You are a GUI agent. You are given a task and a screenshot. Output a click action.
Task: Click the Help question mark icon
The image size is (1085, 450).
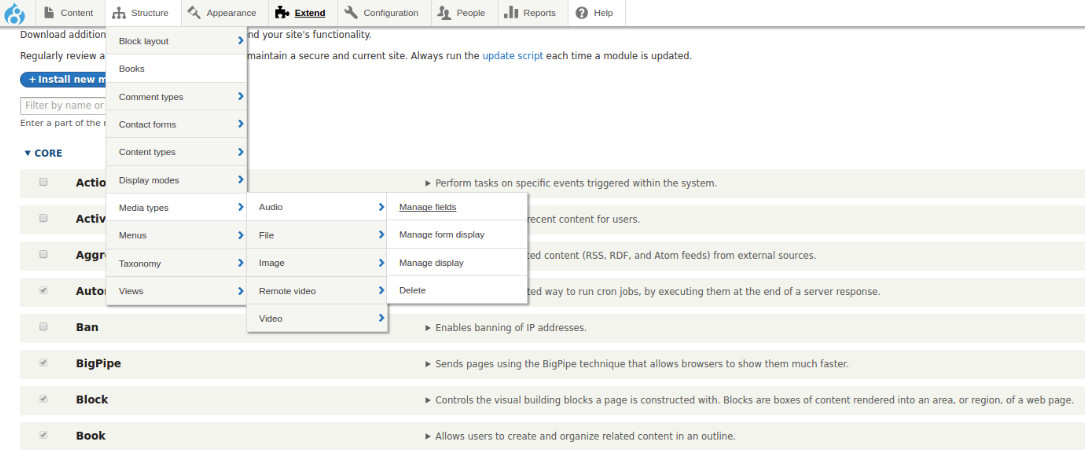582,13
